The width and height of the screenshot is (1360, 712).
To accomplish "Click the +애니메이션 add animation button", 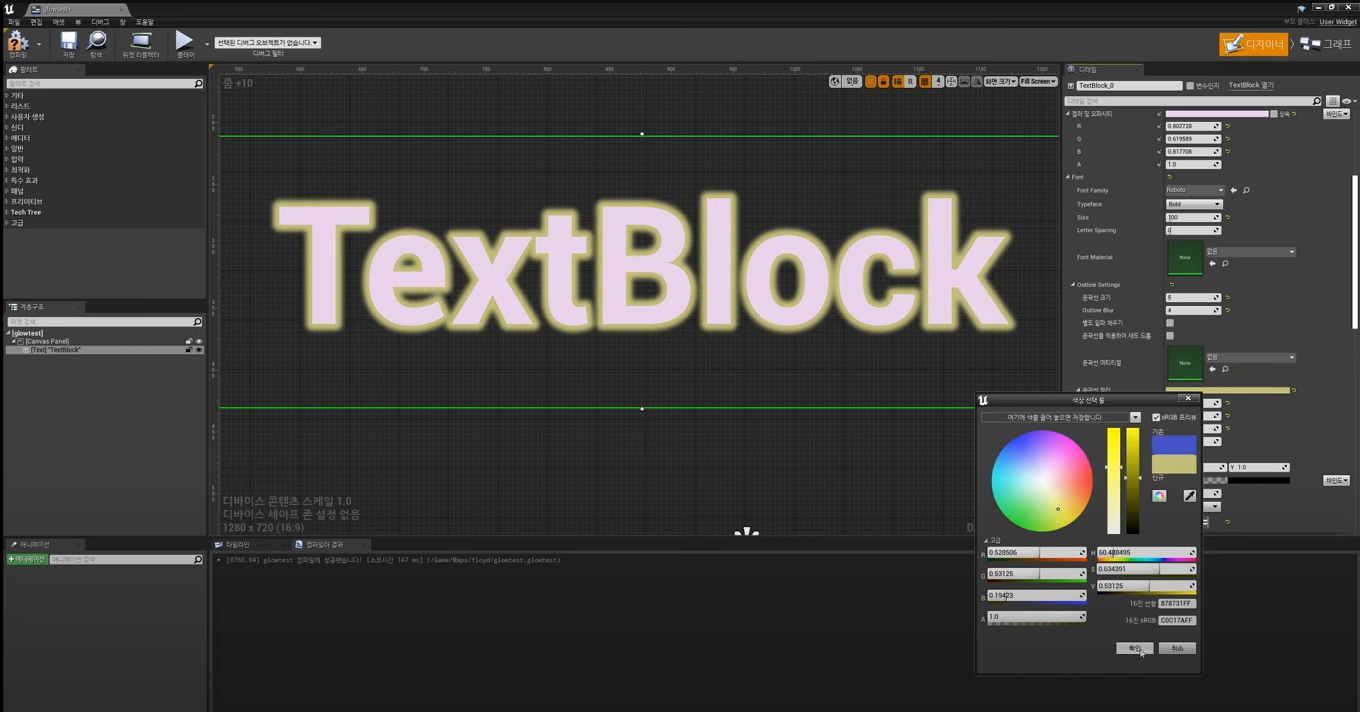I will (x=27, y=560).
